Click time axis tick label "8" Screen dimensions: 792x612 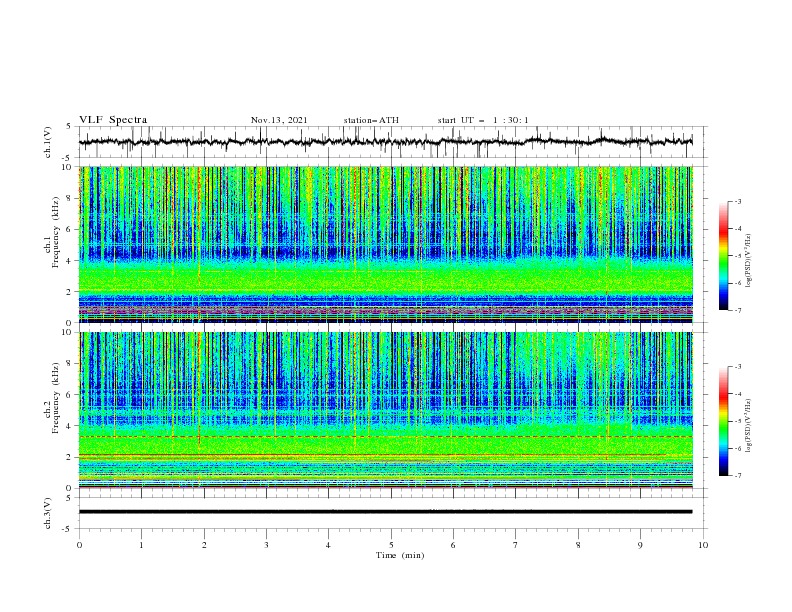[x=578, y=545]
